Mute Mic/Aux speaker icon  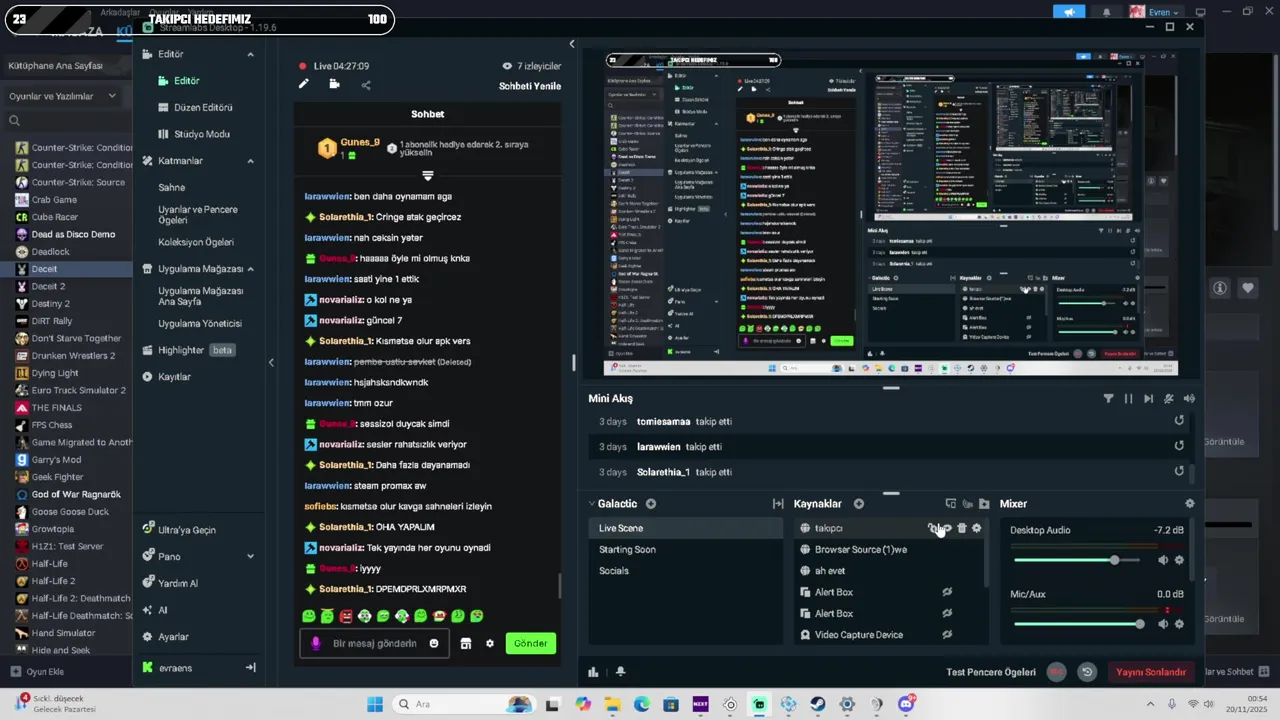1163,624
